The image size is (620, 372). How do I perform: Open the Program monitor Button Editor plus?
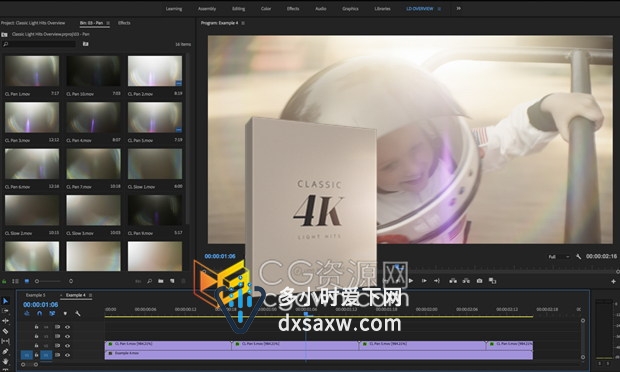pos(613,281)
